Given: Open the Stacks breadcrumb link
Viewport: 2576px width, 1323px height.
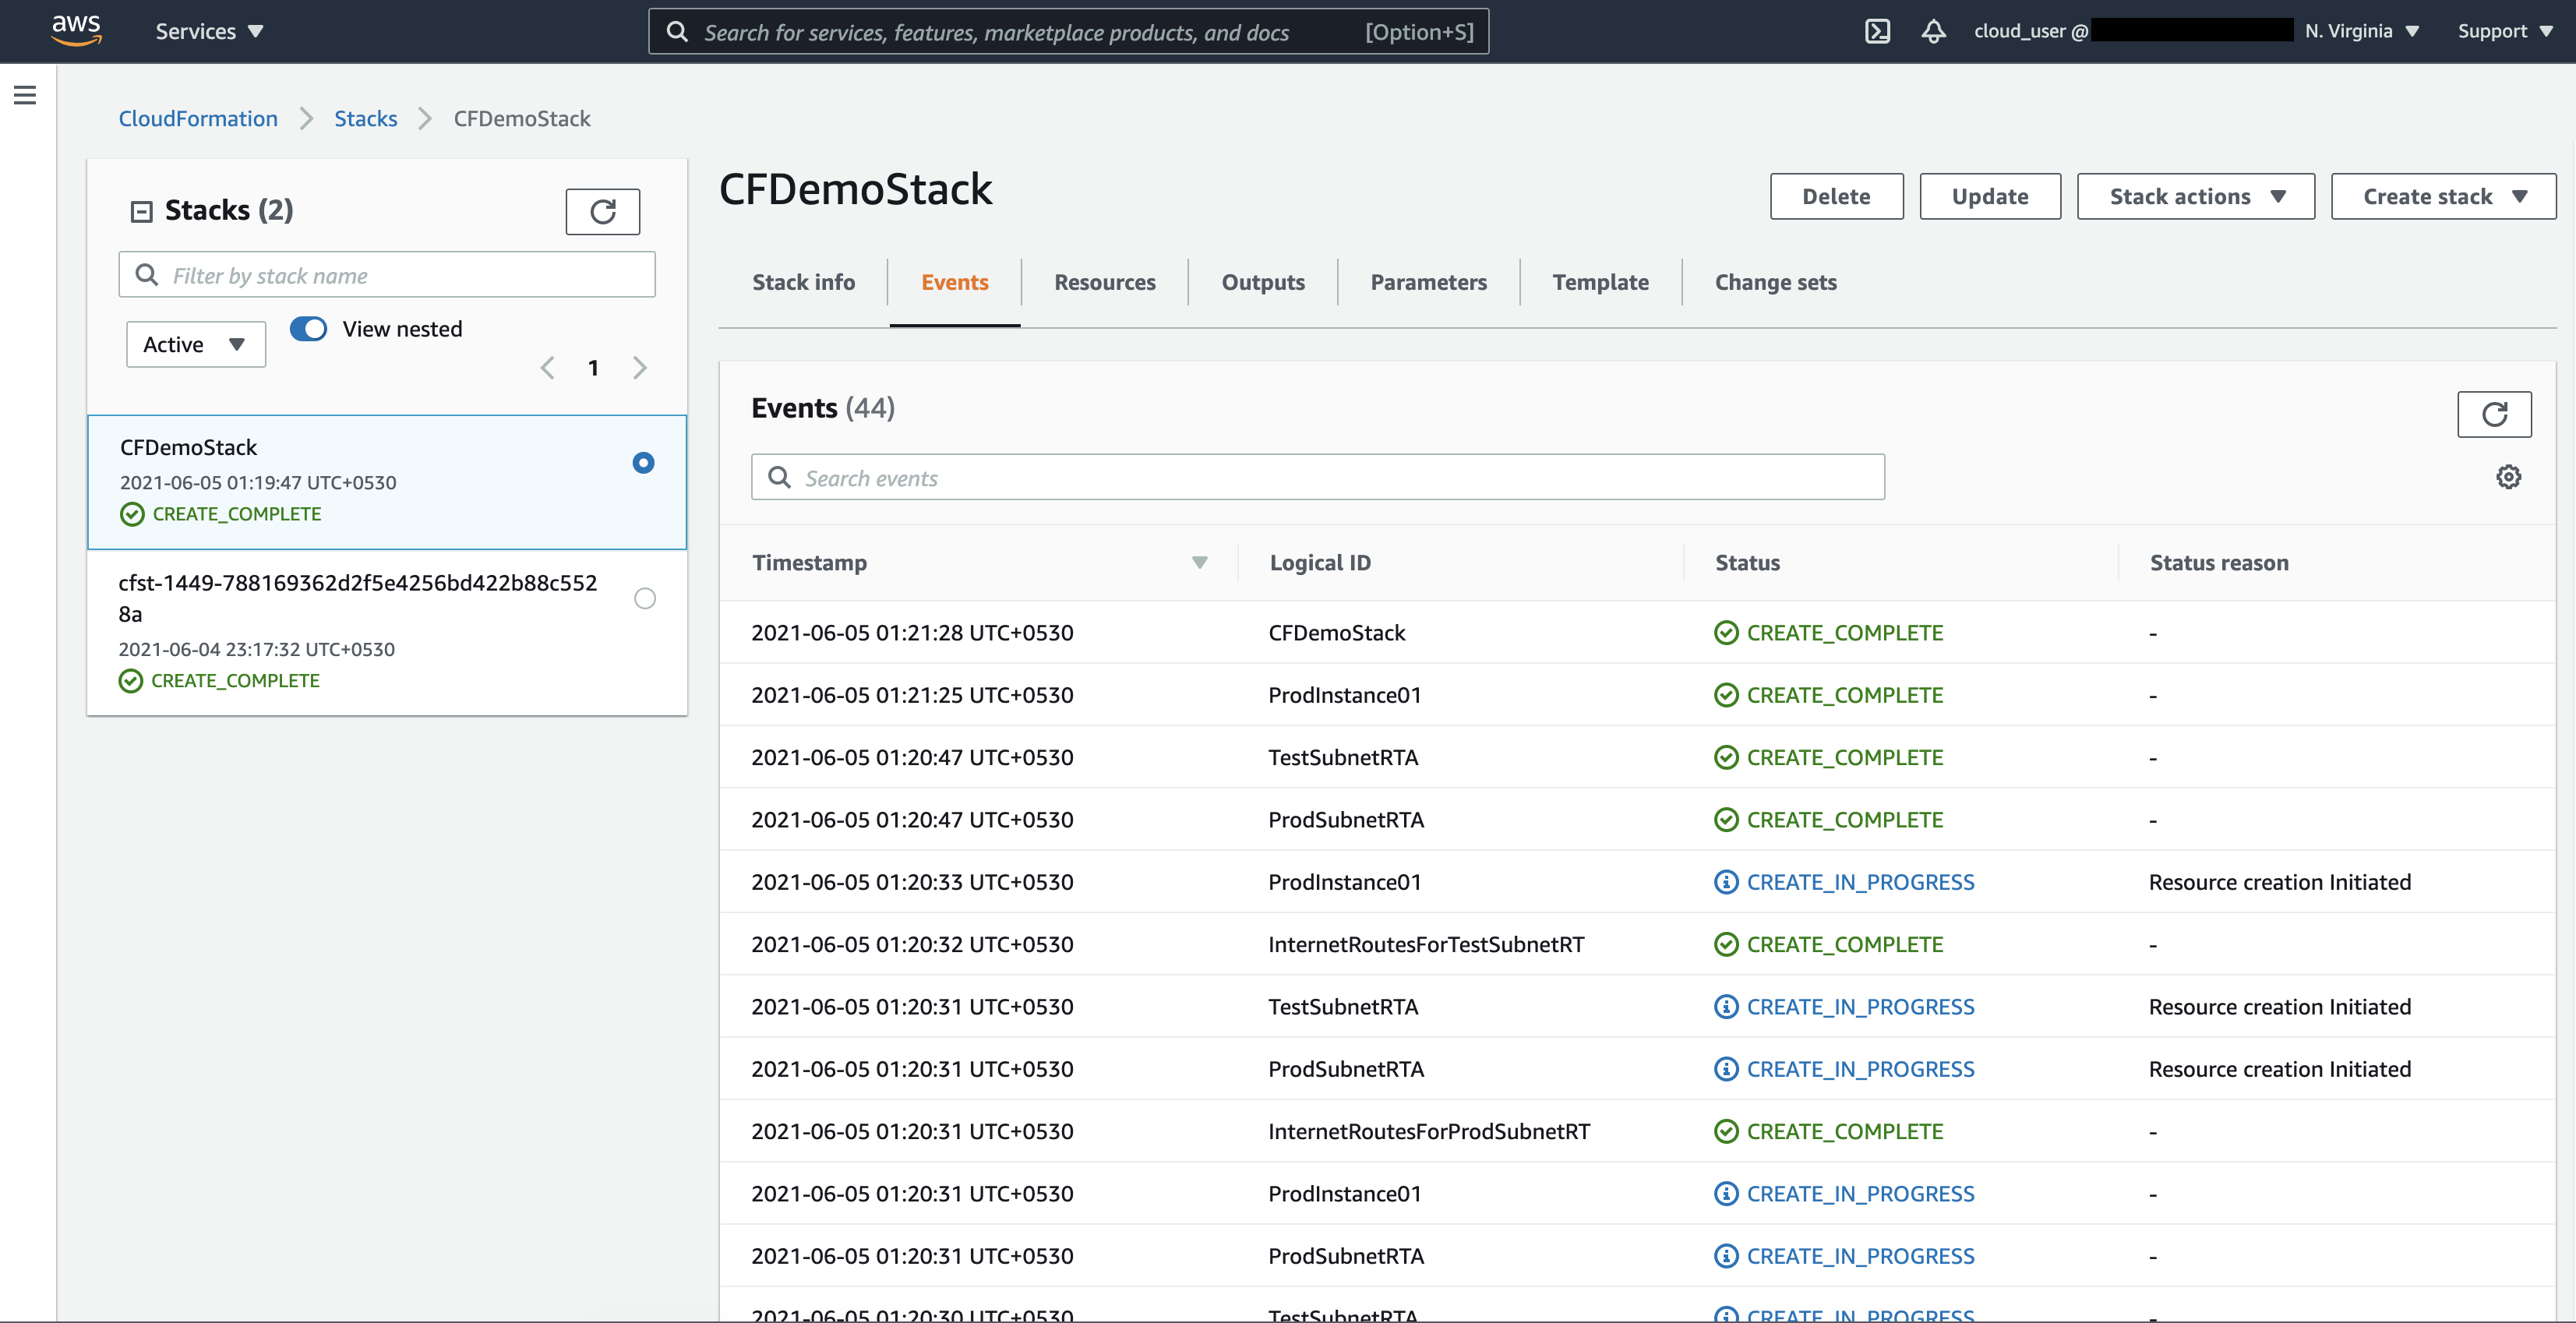Looking at the screenshot, I should (x=365, y=119).
